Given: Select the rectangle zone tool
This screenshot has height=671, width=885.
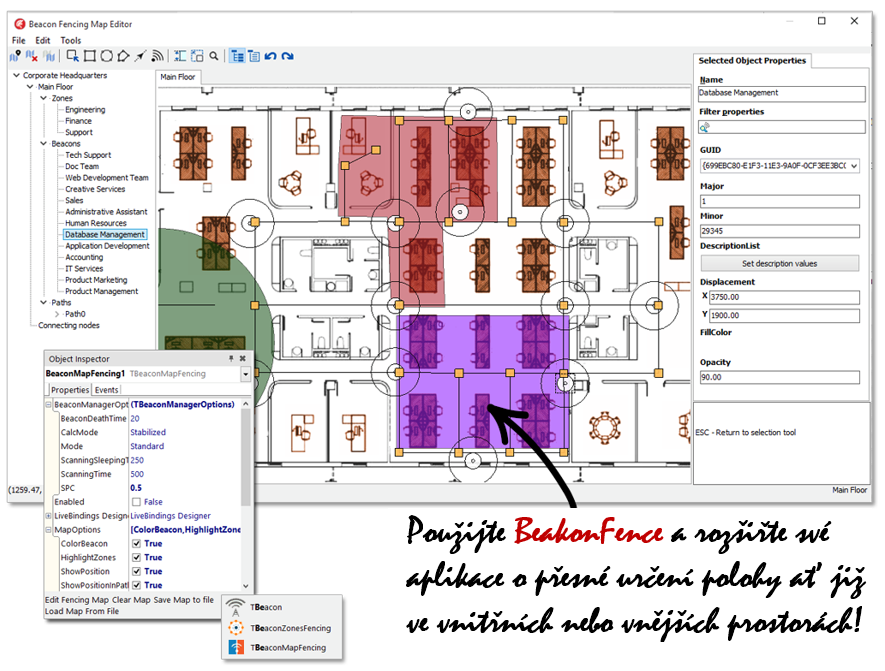Looking at the screenshot, I should (89, 56).
